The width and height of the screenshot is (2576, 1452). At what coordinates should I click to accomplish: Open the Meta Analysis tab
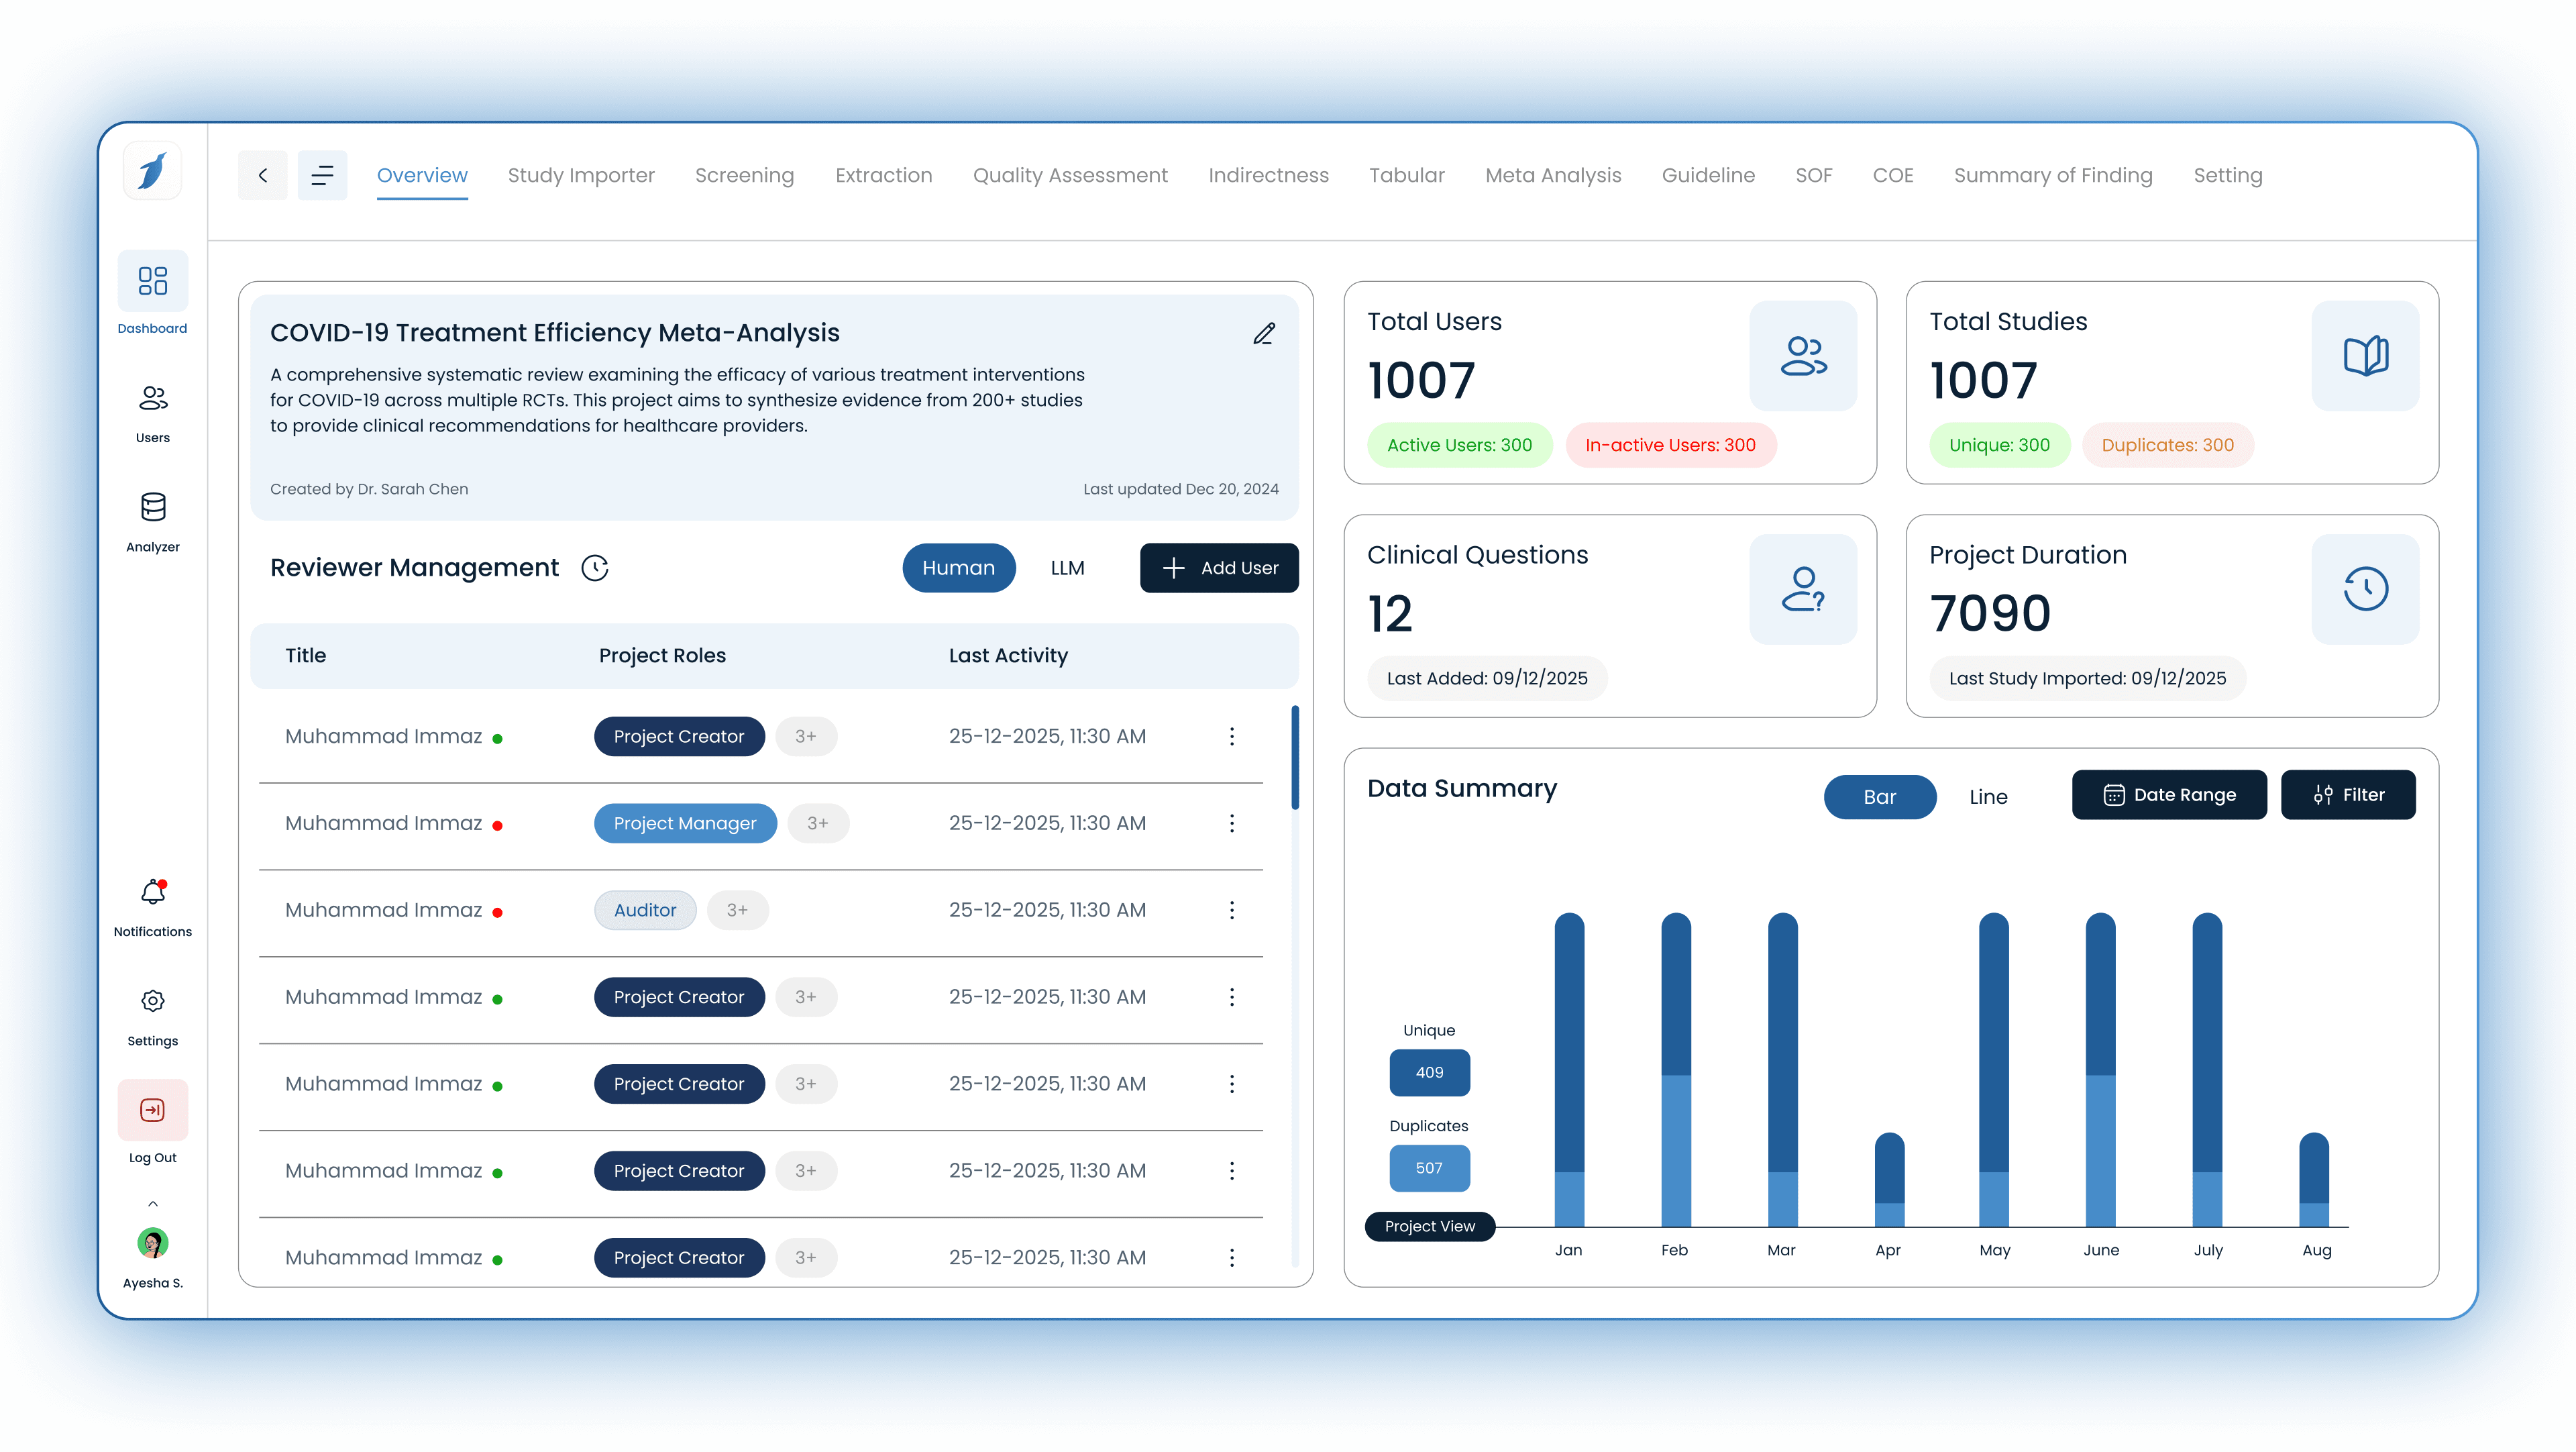pyautogui.click(x=1552, y=175)
